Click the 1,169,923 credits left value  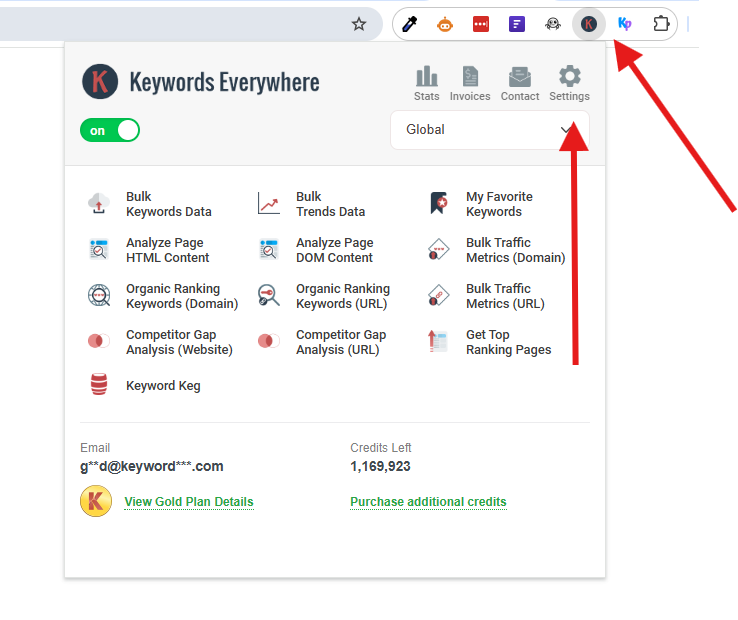coord(380,467)
